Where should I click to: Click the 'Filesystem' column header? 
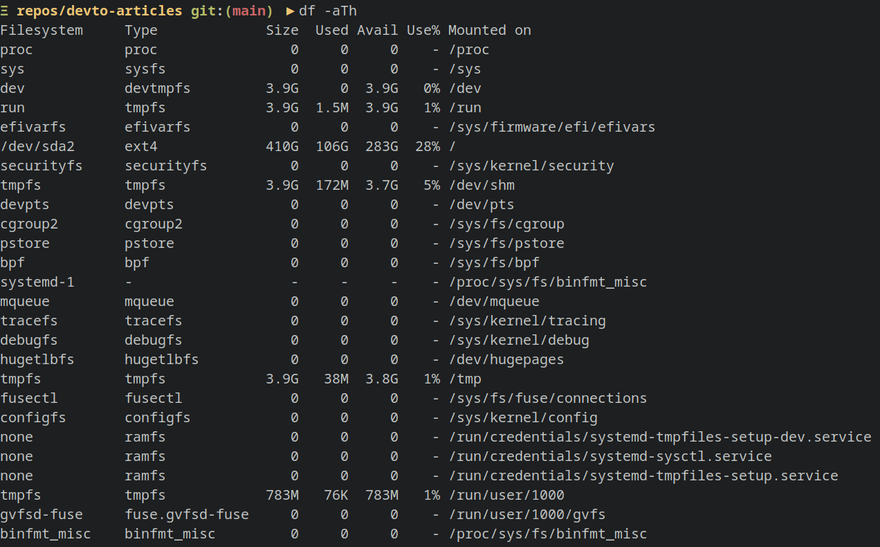pyautogui.click(x=41, y=30)
